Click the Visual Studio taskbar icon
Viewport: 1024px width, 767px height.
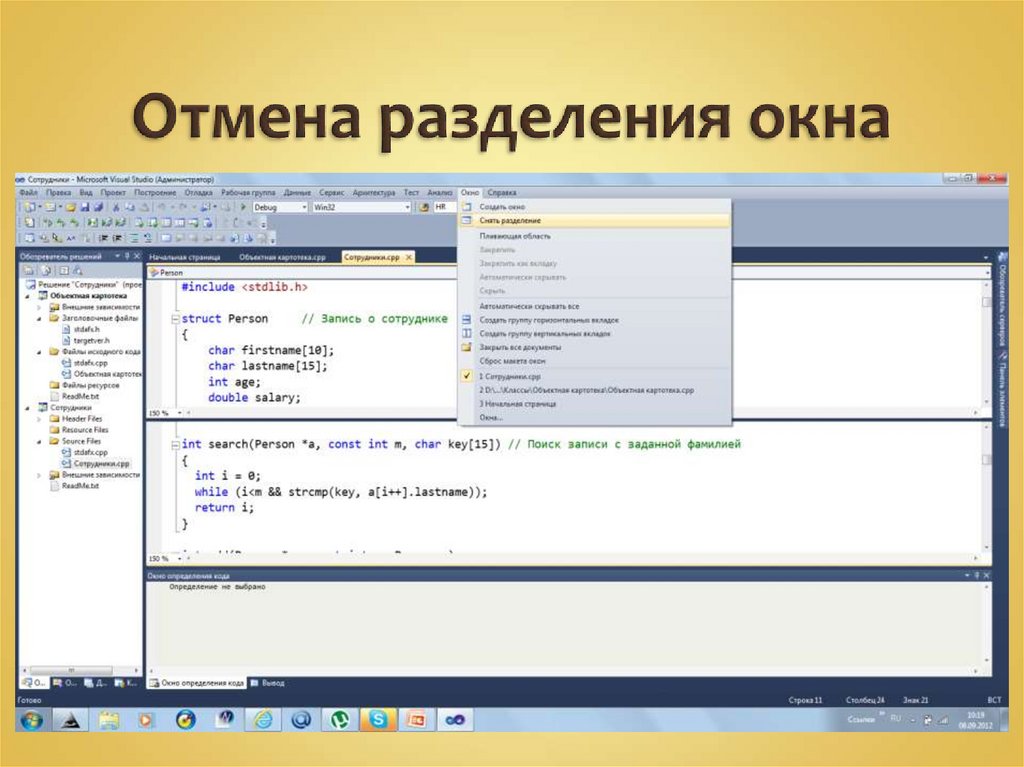(455, 720)
